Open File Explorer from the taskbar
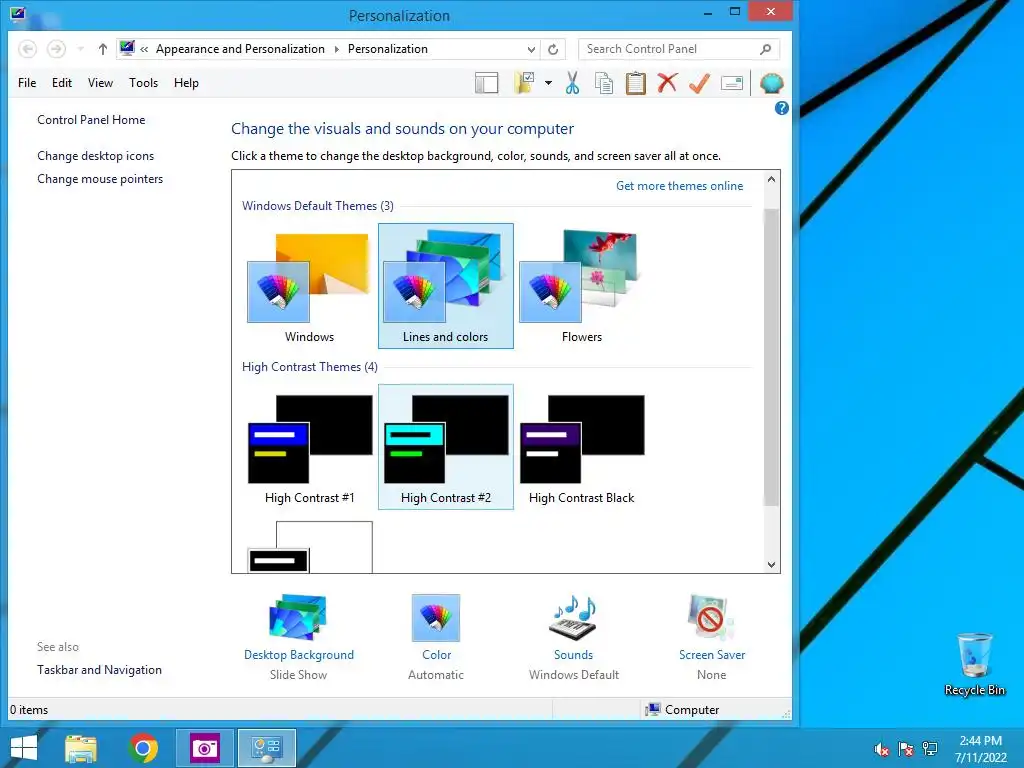Viewport: 1024px width, 768px height. (x=81, y=748)
